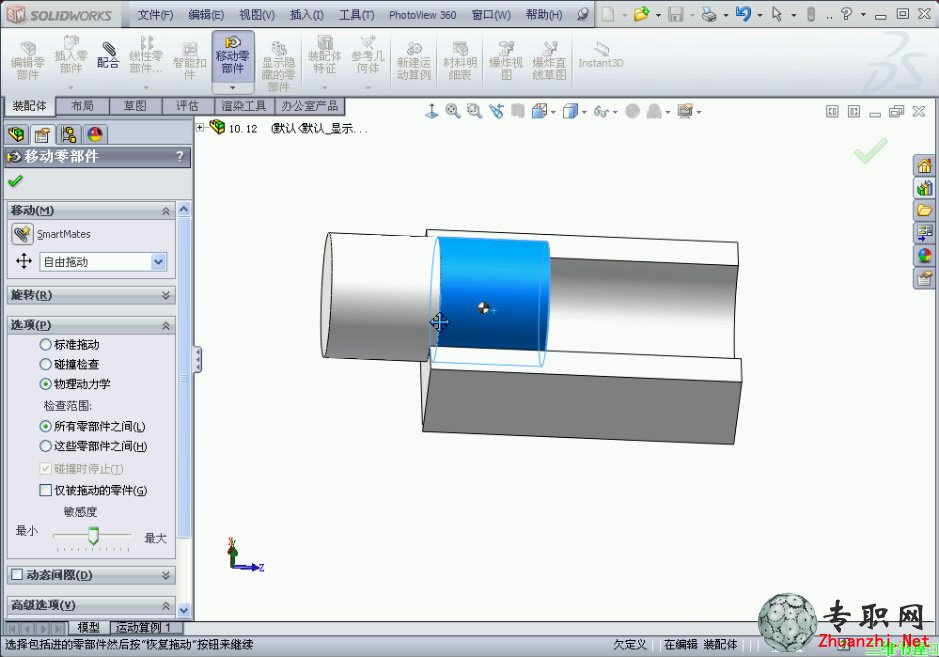Open SolidWorks Resources home icon in task pane

[x=924, y=166]
